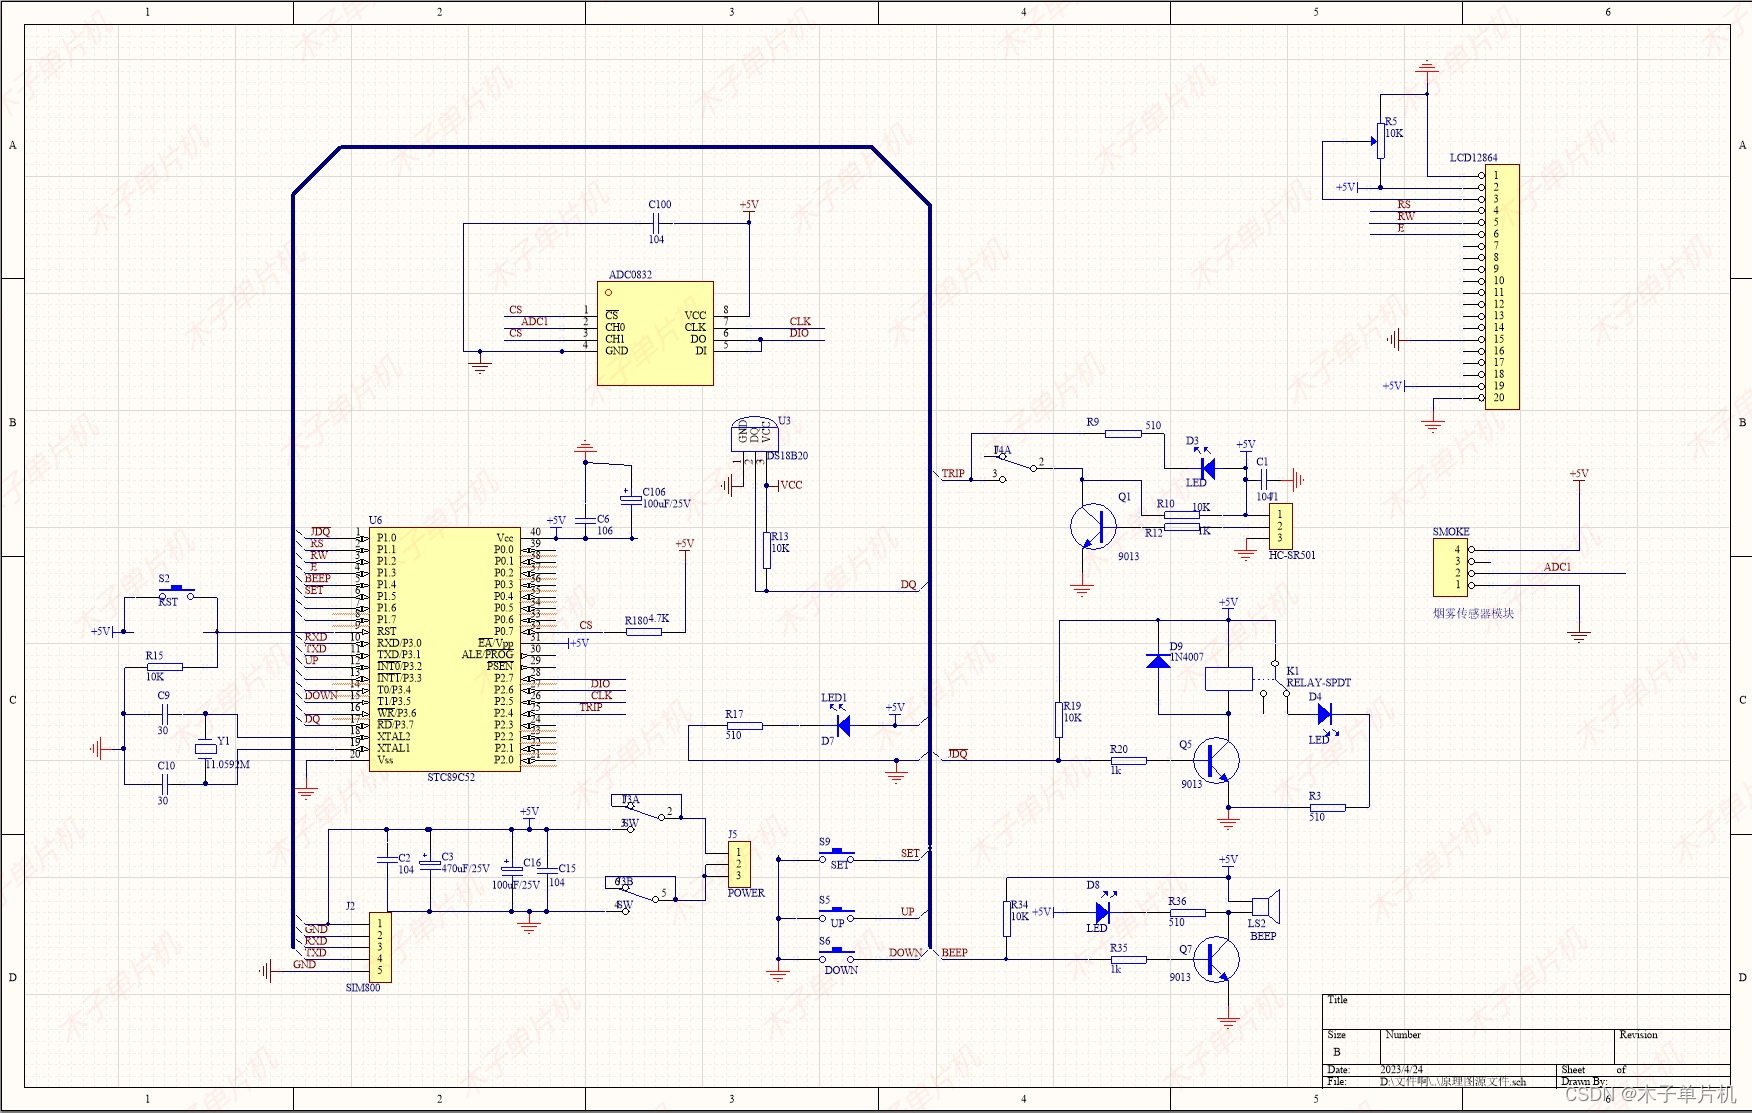Click the S6 DOWN pushbutton
The width and height of the screenshot is (1752, 1113).
click(837, 955)
